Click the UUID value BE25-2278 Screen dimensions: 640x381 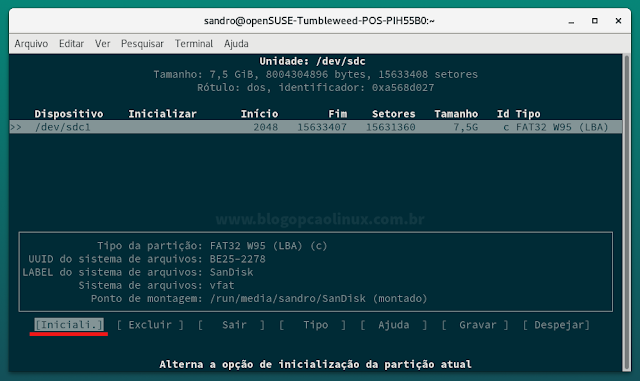[238, 259]
